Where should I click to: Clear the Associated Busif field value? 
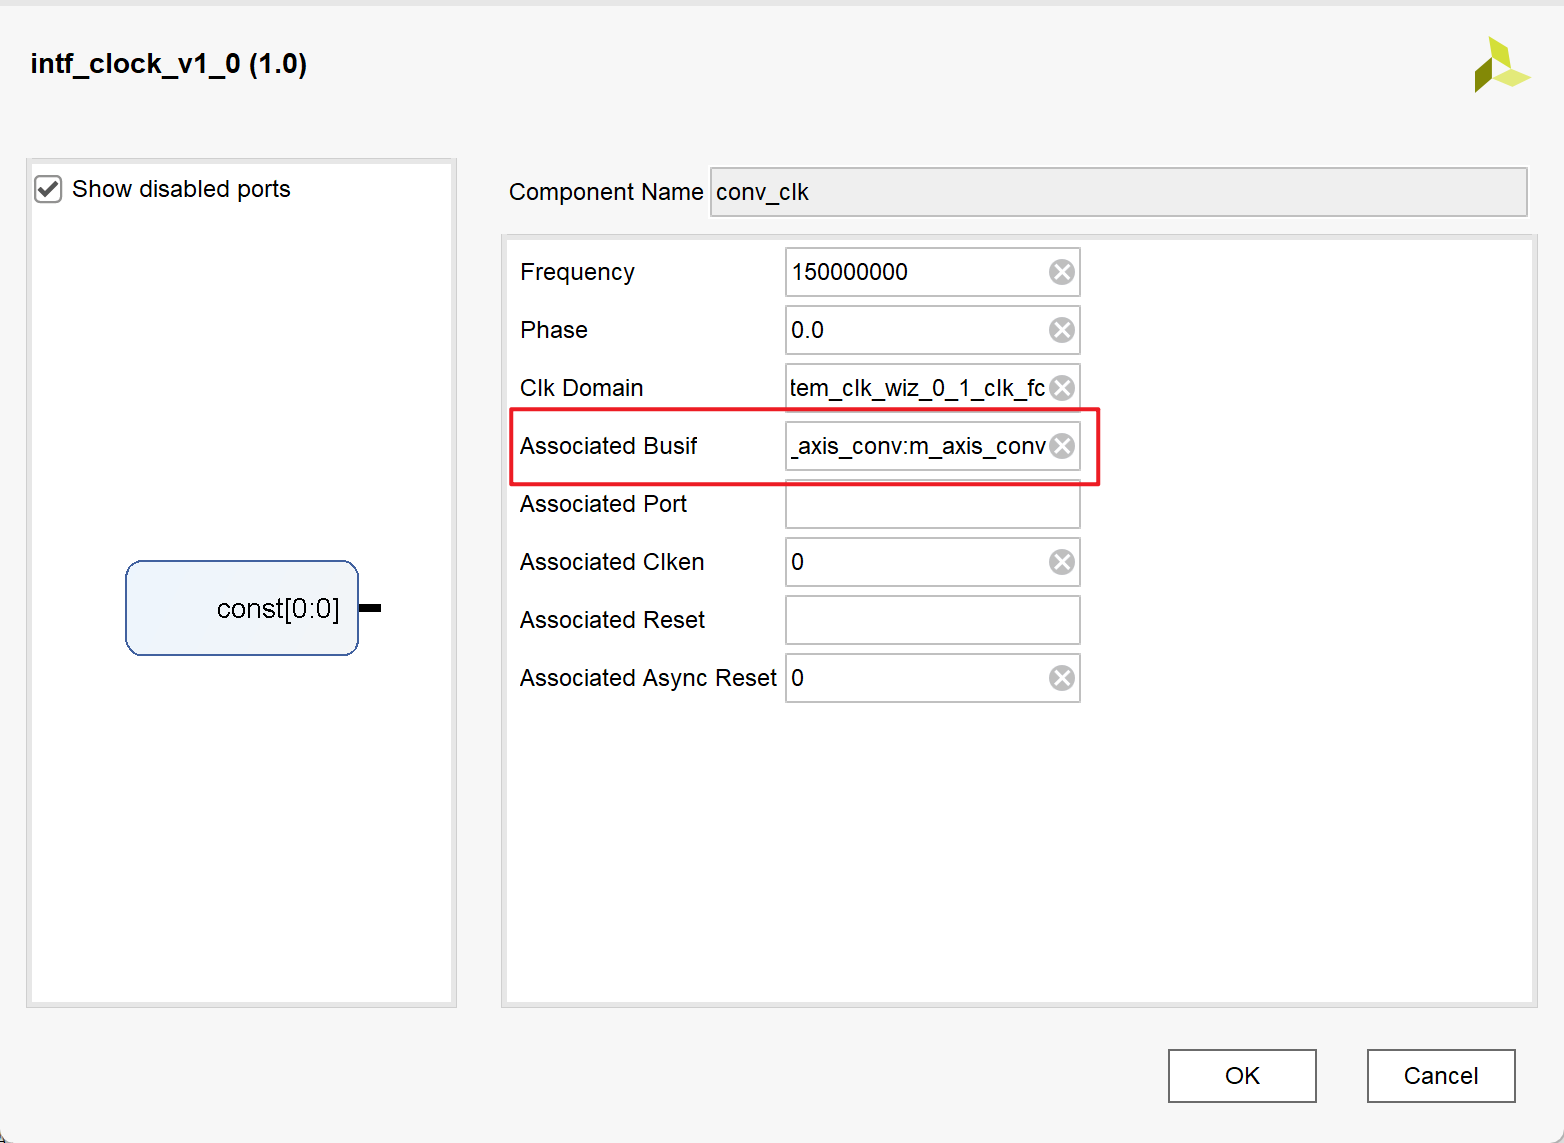pyautogui.click(x=1062, y=446)
